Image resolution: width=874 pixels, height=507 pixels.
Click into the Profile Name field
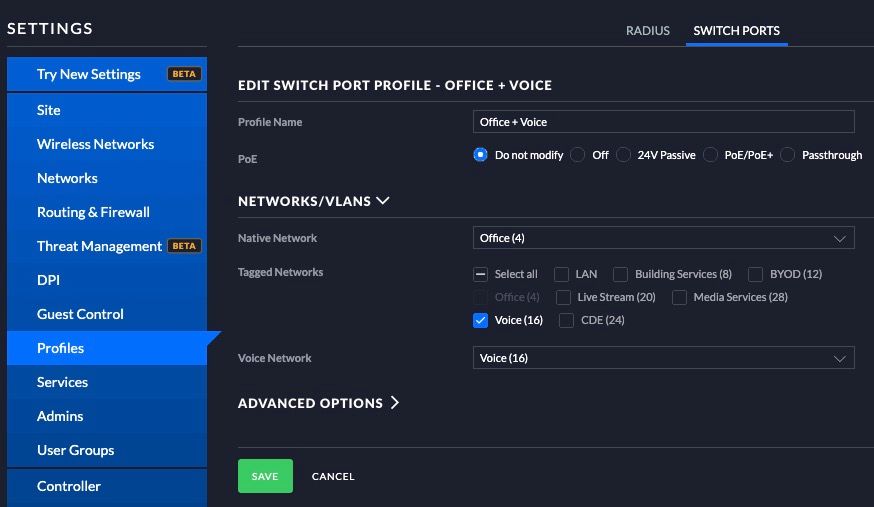(x=663, y=122)
